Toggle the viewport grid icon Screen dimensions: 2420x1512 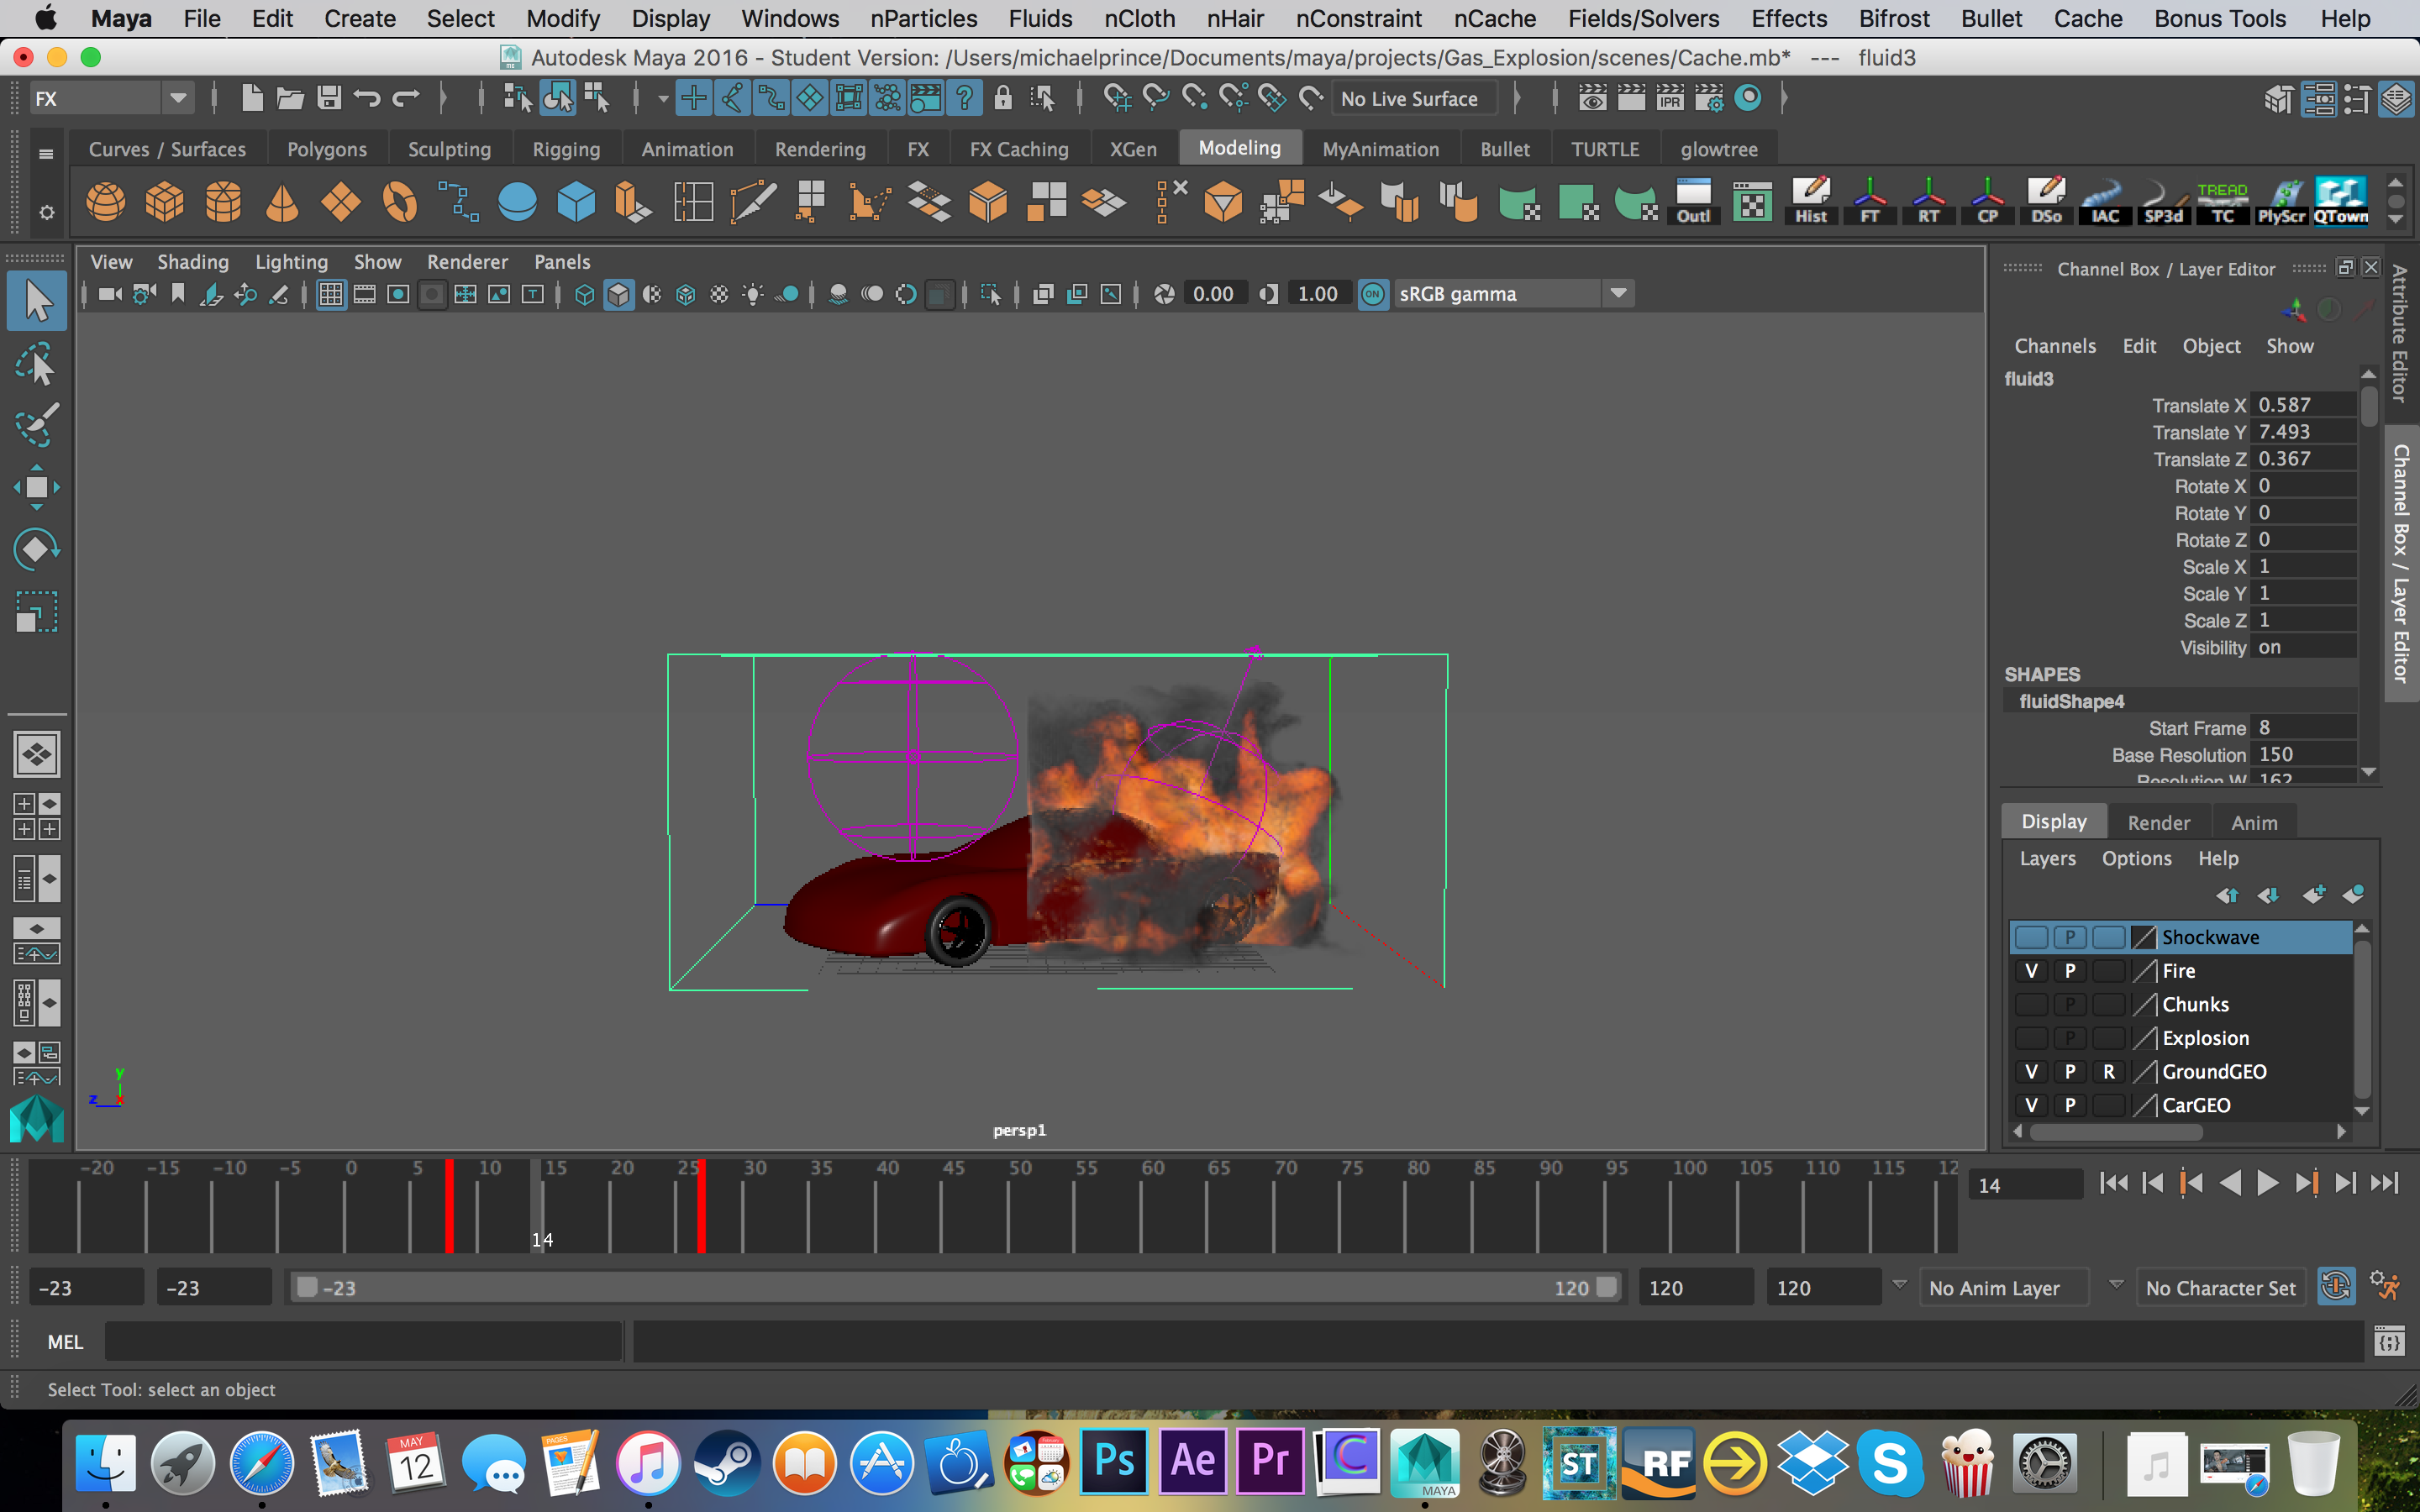pos(330,295)
